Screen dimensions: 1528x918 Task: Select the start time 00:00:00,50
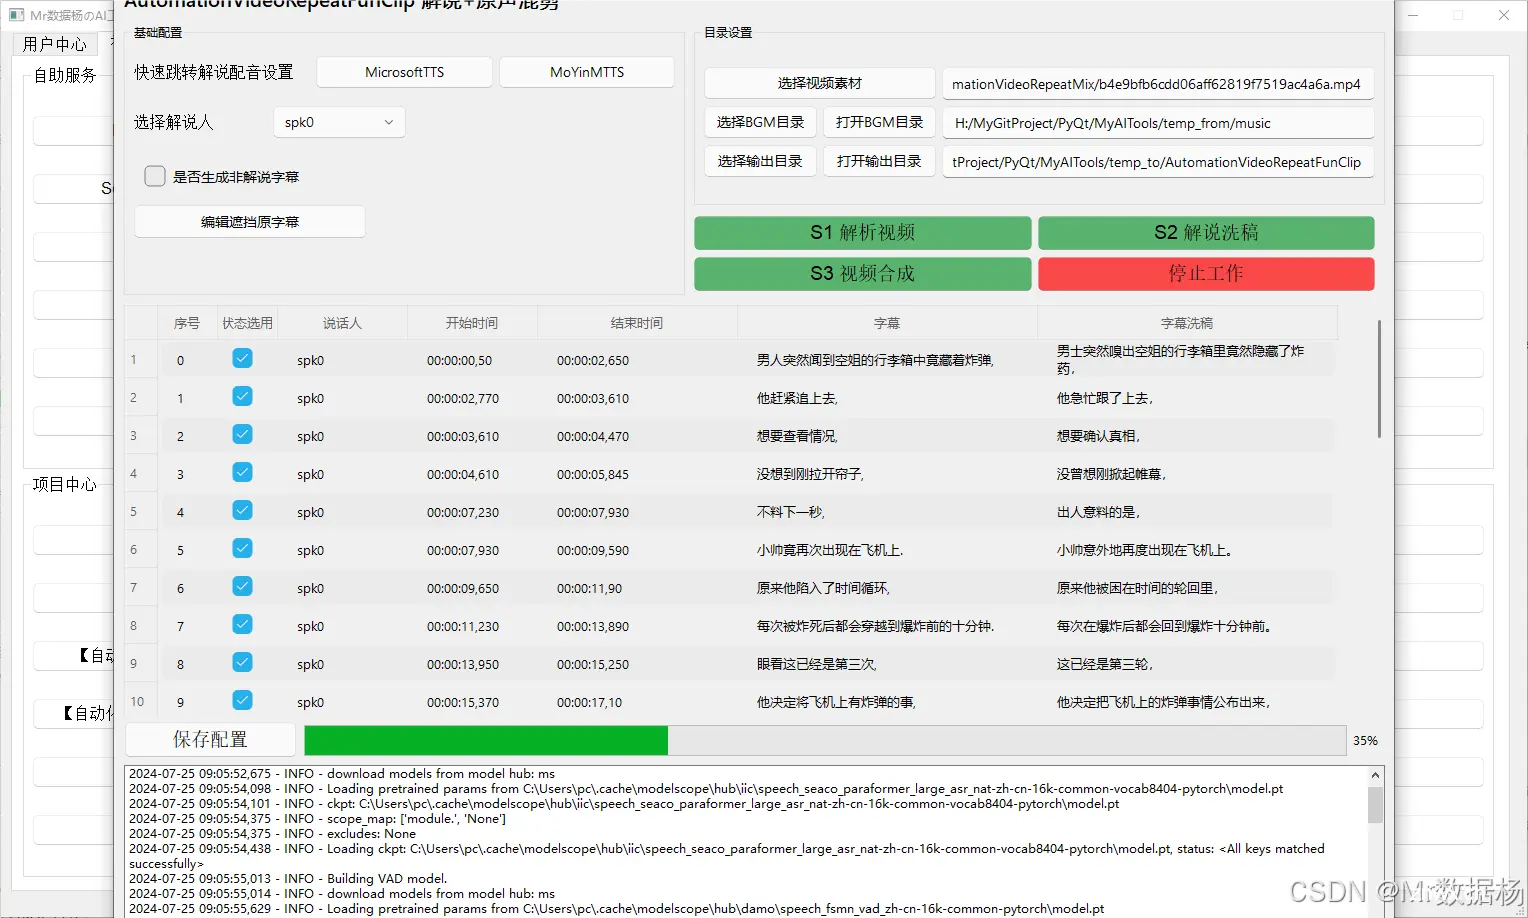point(472,360)
